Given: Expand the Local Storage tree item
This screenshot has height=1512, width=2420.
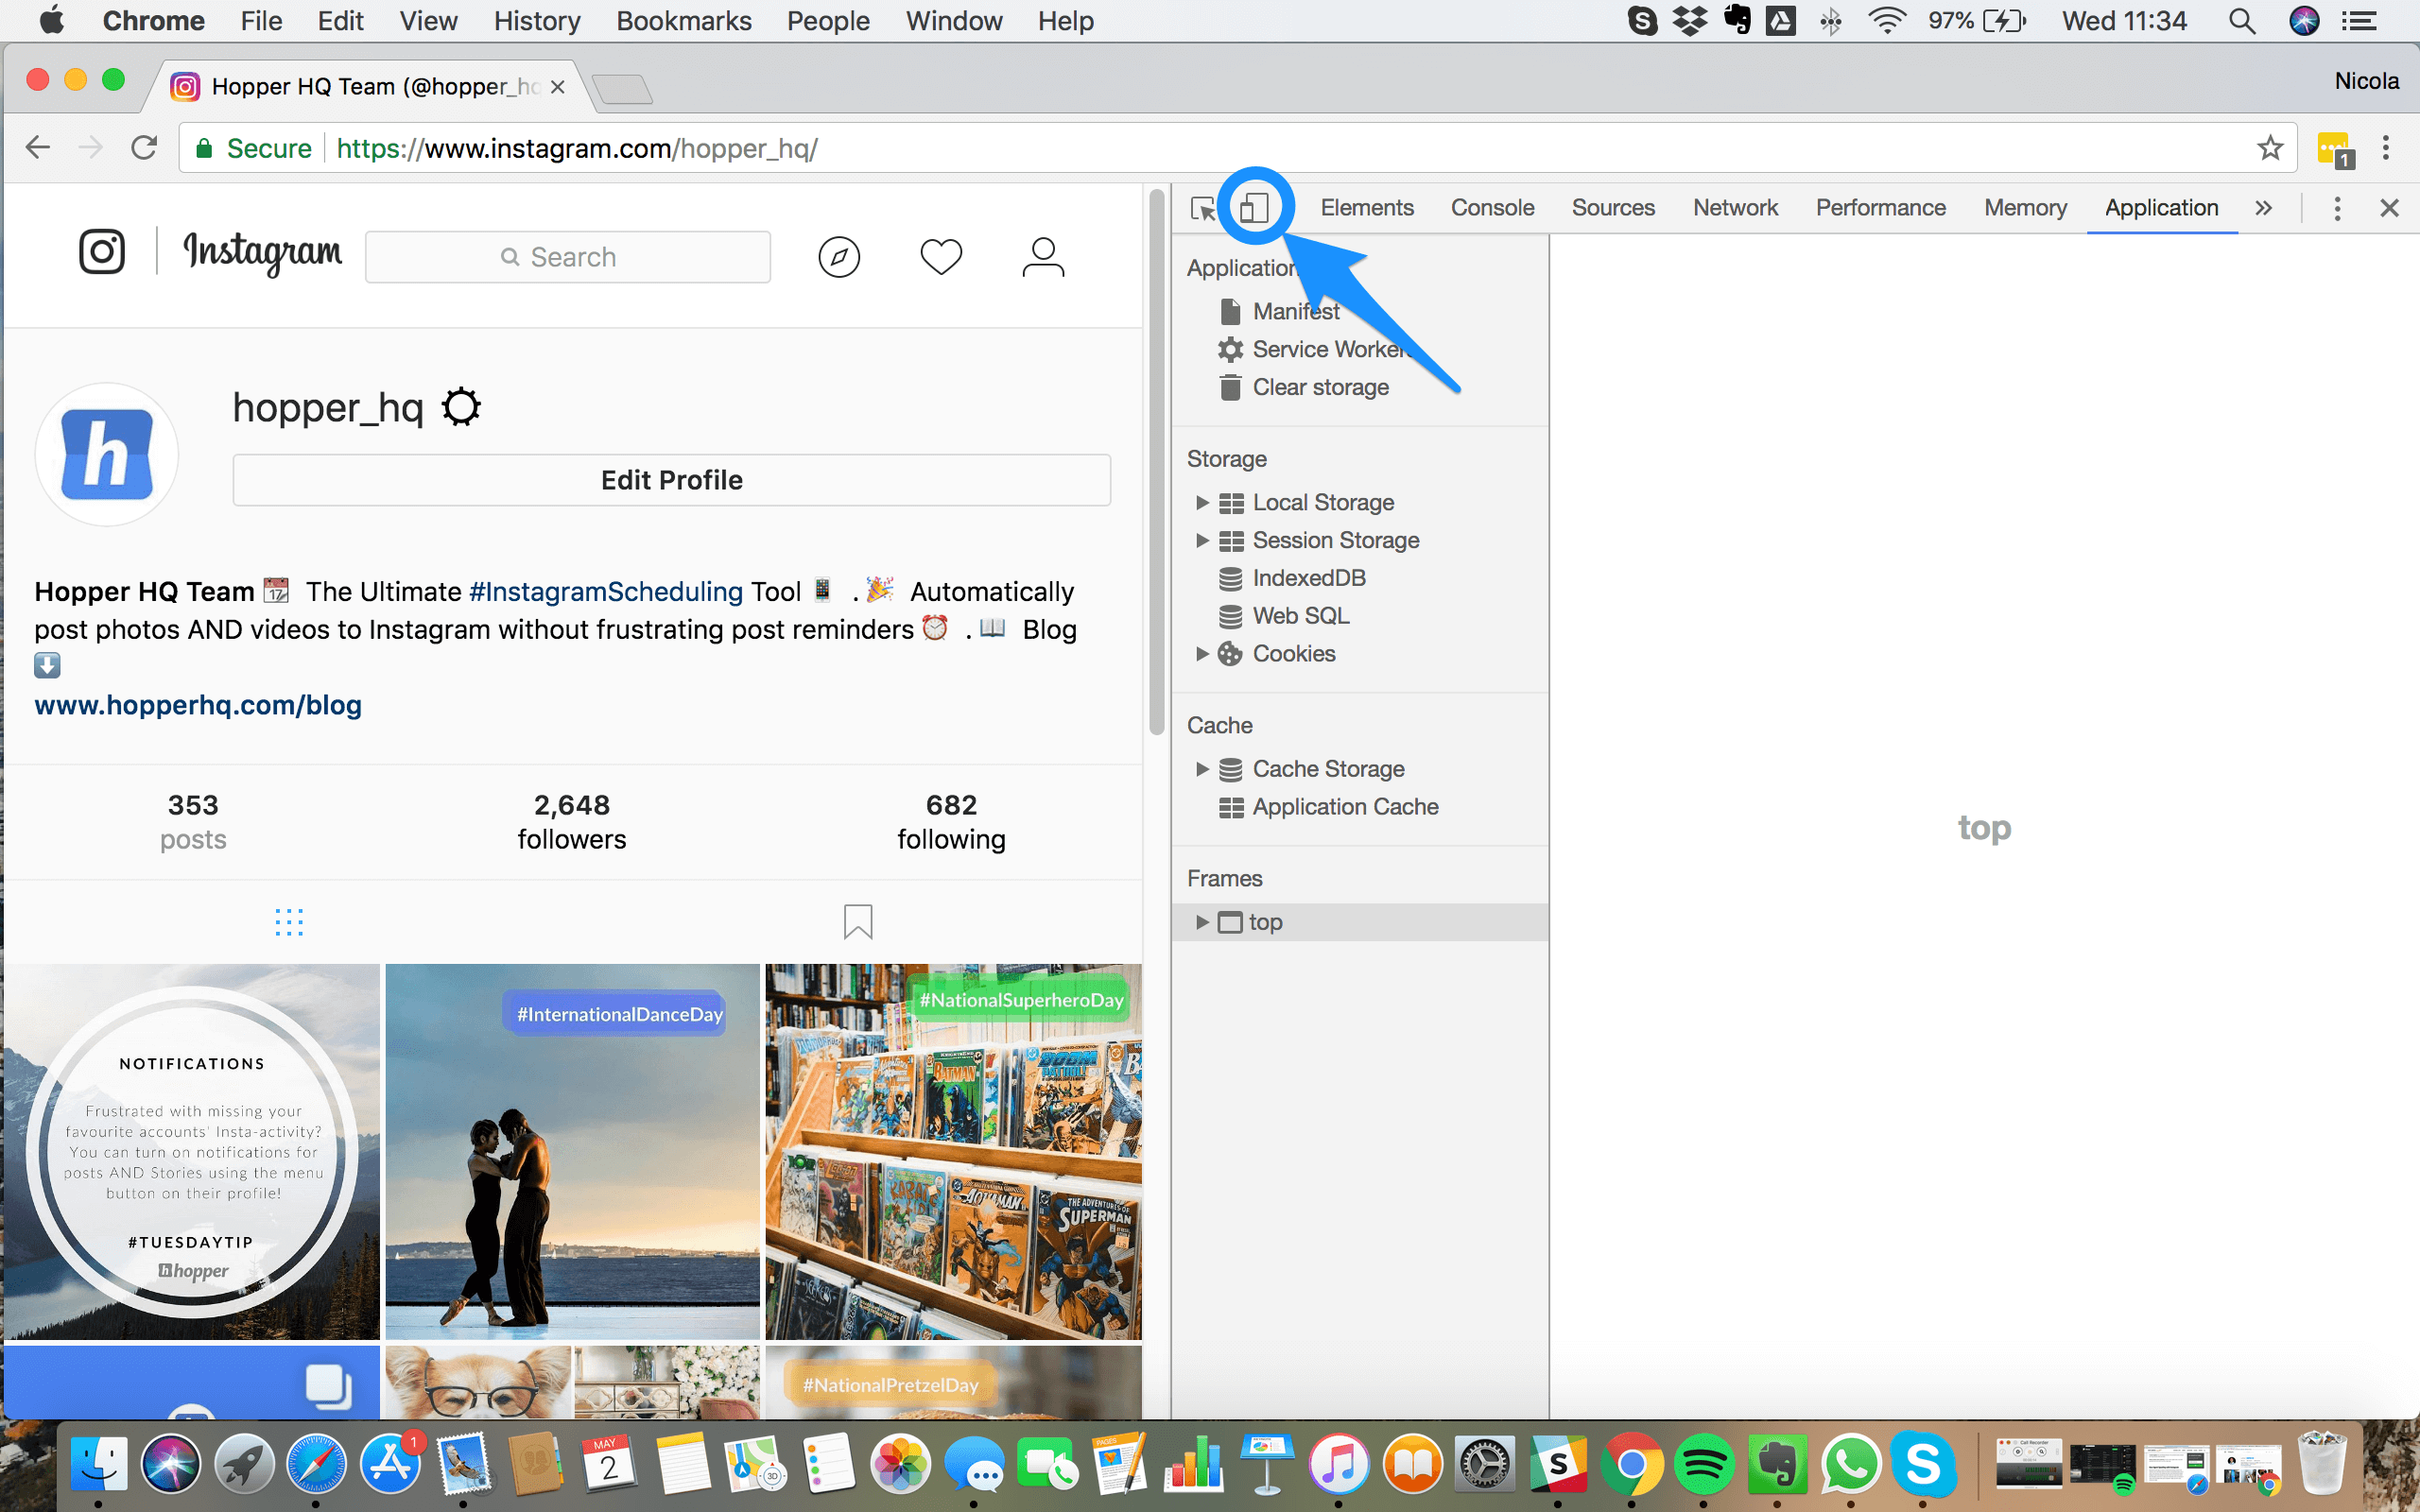Looking at the screenshot, I should tap(1202, 502).
